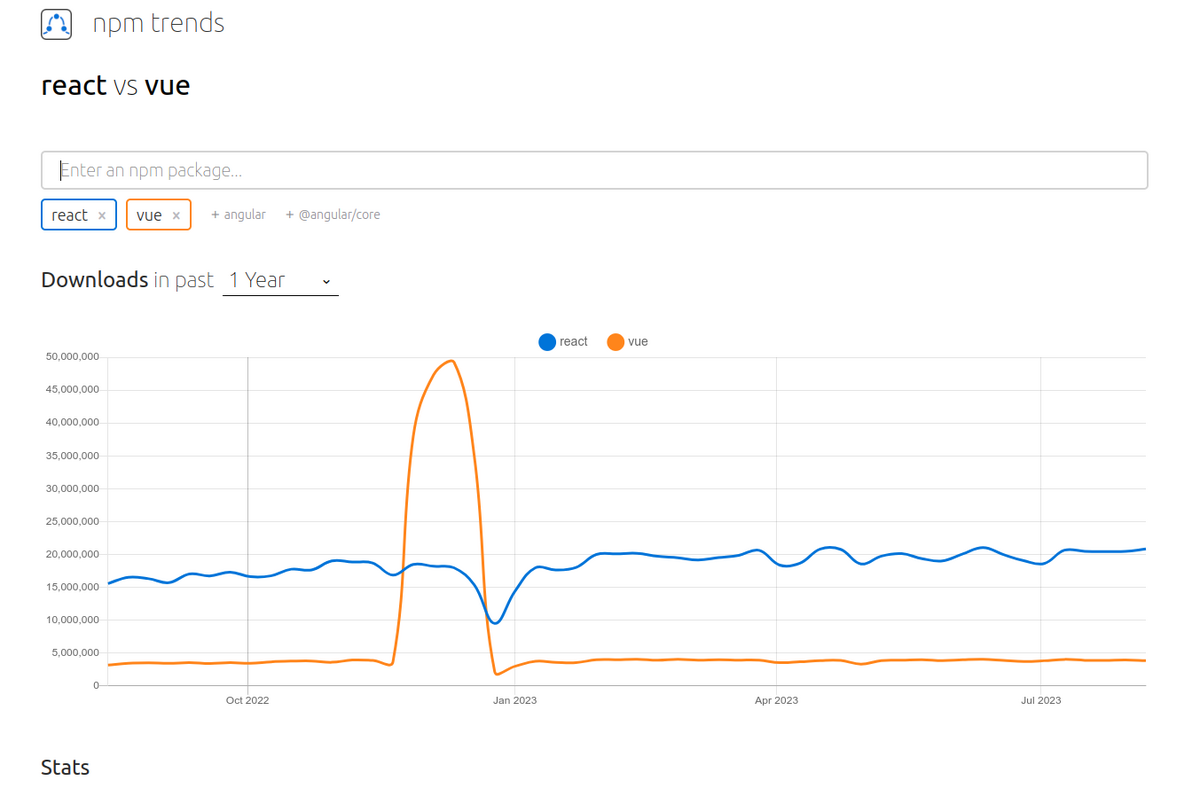Click the orange vue peak on chart
This screenshot has height=804, width=1200.
(452, 361)
